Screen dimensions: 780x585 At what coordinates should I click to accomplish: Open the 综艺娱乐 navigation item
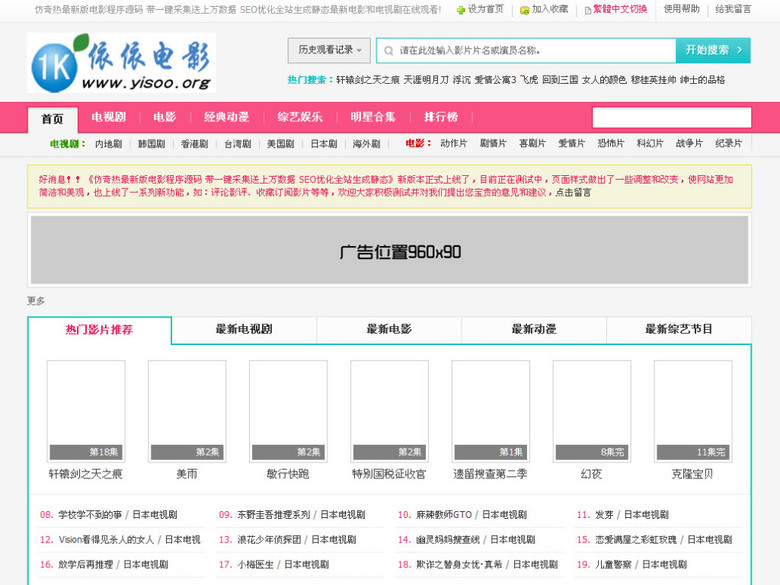pos(300,117)
